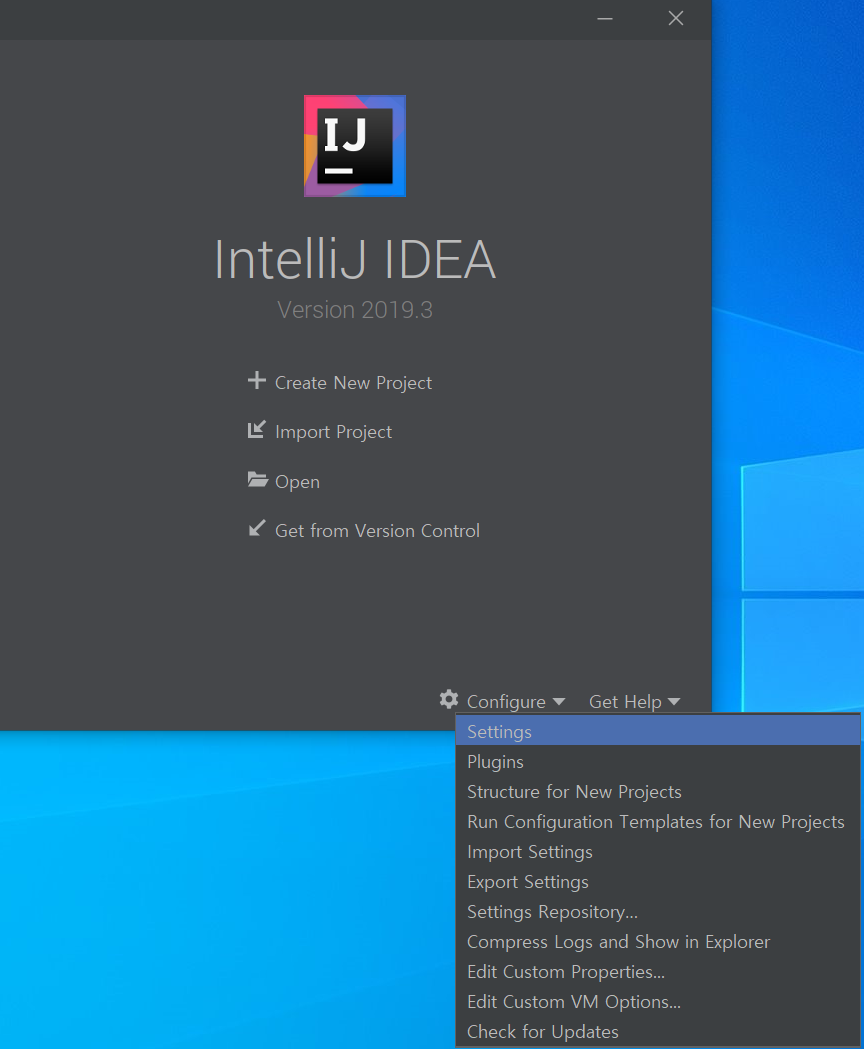The image size is (864, 1049).
Task: Close the IntelliJ IDEA welcome window
Action: coord(676,19)
